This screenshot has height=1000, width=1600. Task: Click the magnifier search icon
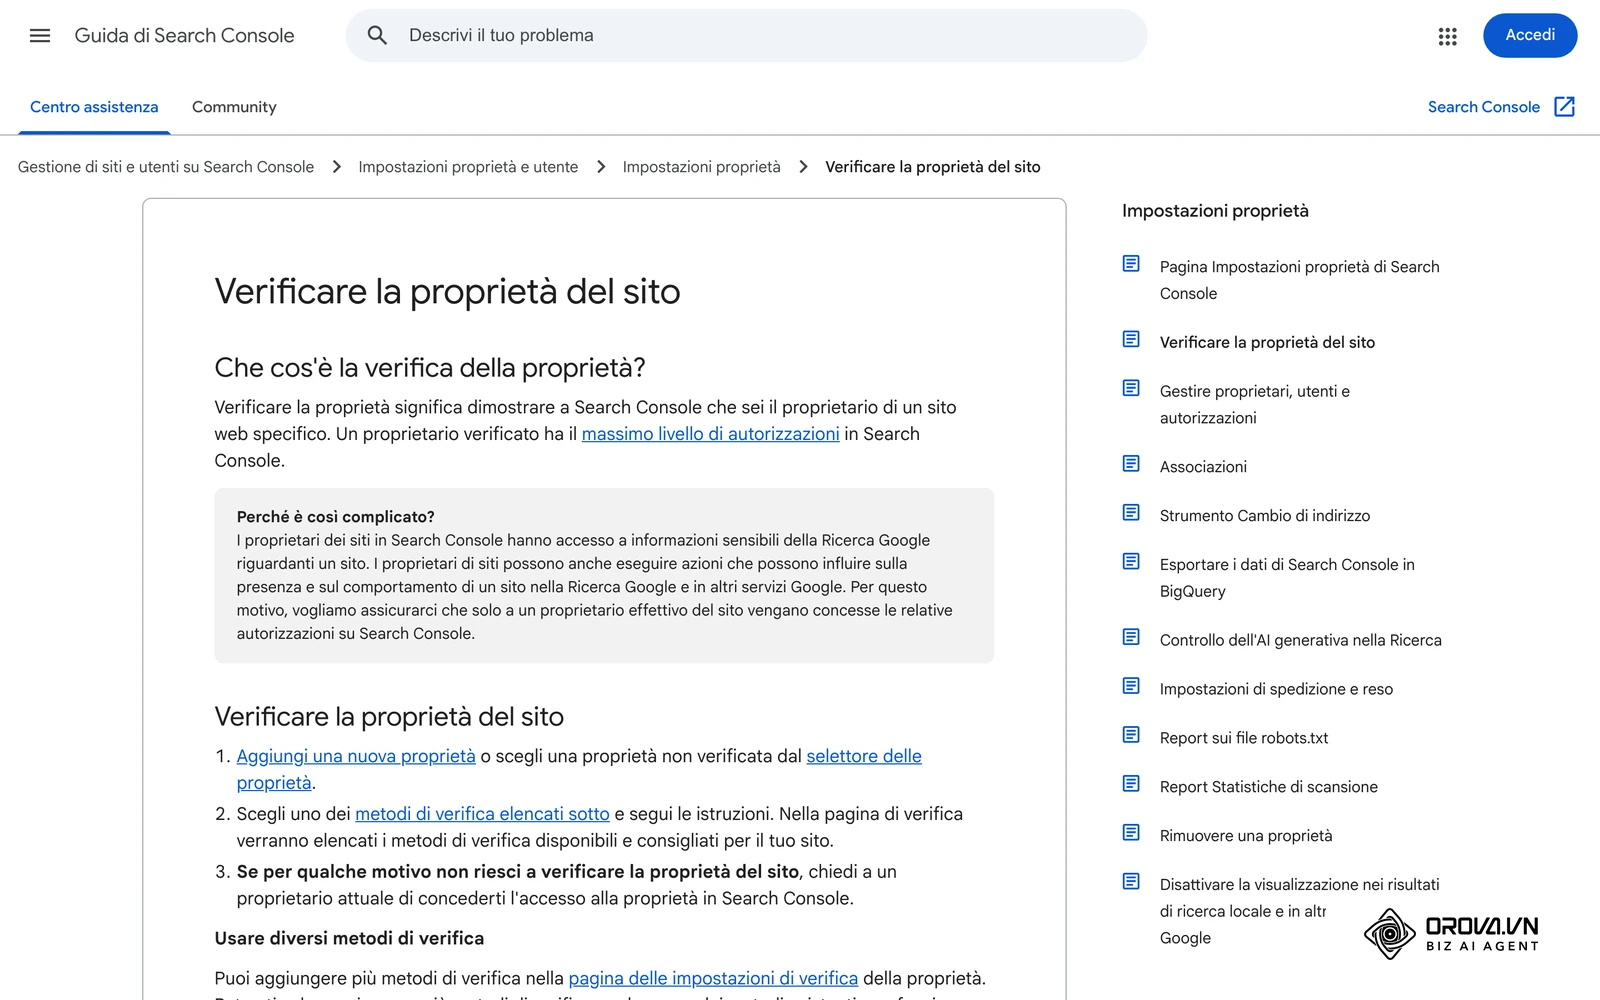377,36
